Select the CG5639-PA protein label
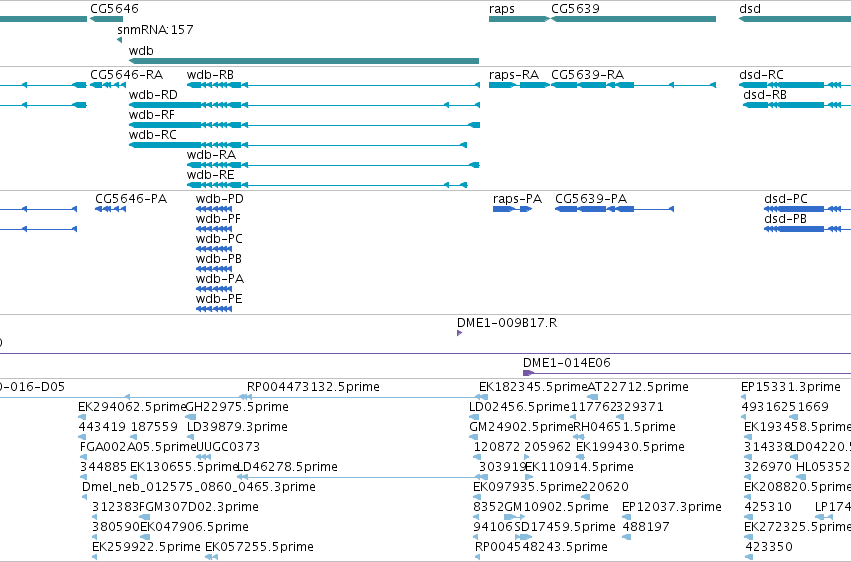The width and height of the screenshot is (851, 562). 591,199
